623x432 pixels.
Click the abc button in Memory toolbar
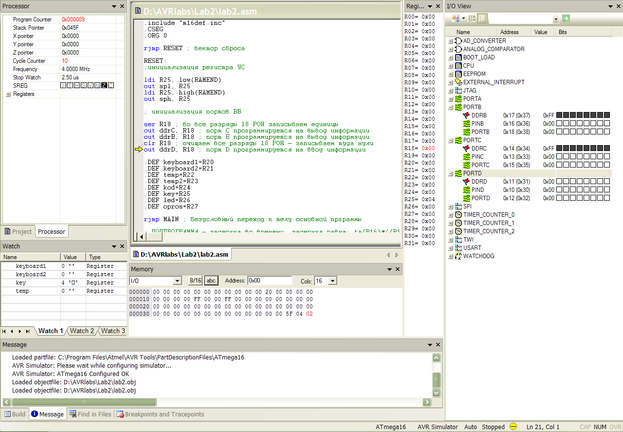[212, 281]
